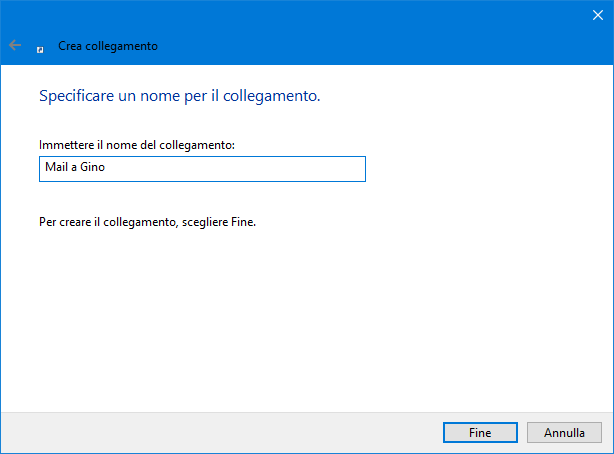Image resolution: width=614 pixels, height=454 pixels.
Task: Click the heading "Specificare un nome per il collegamento"
Action: [x=179, y=97]
